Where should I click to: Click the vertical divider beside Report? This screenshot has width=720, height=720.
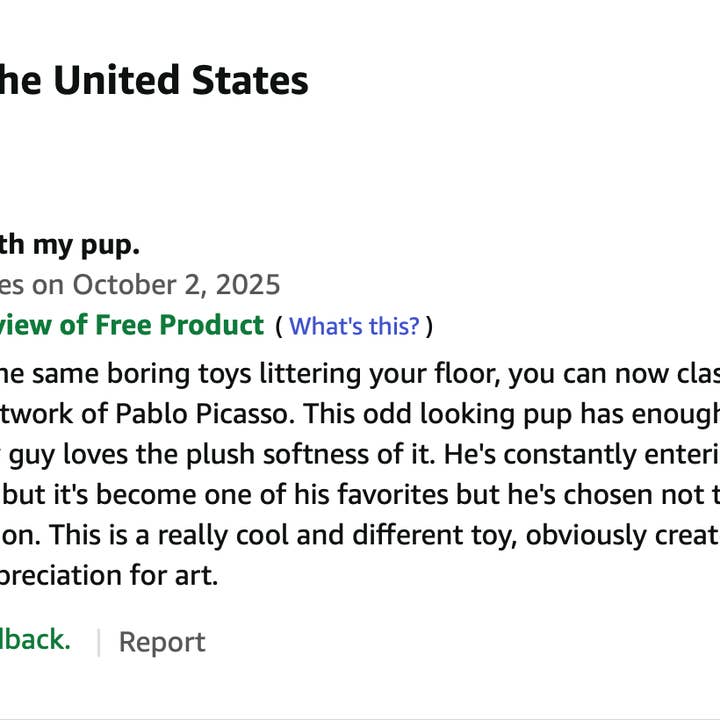[98, 642]
